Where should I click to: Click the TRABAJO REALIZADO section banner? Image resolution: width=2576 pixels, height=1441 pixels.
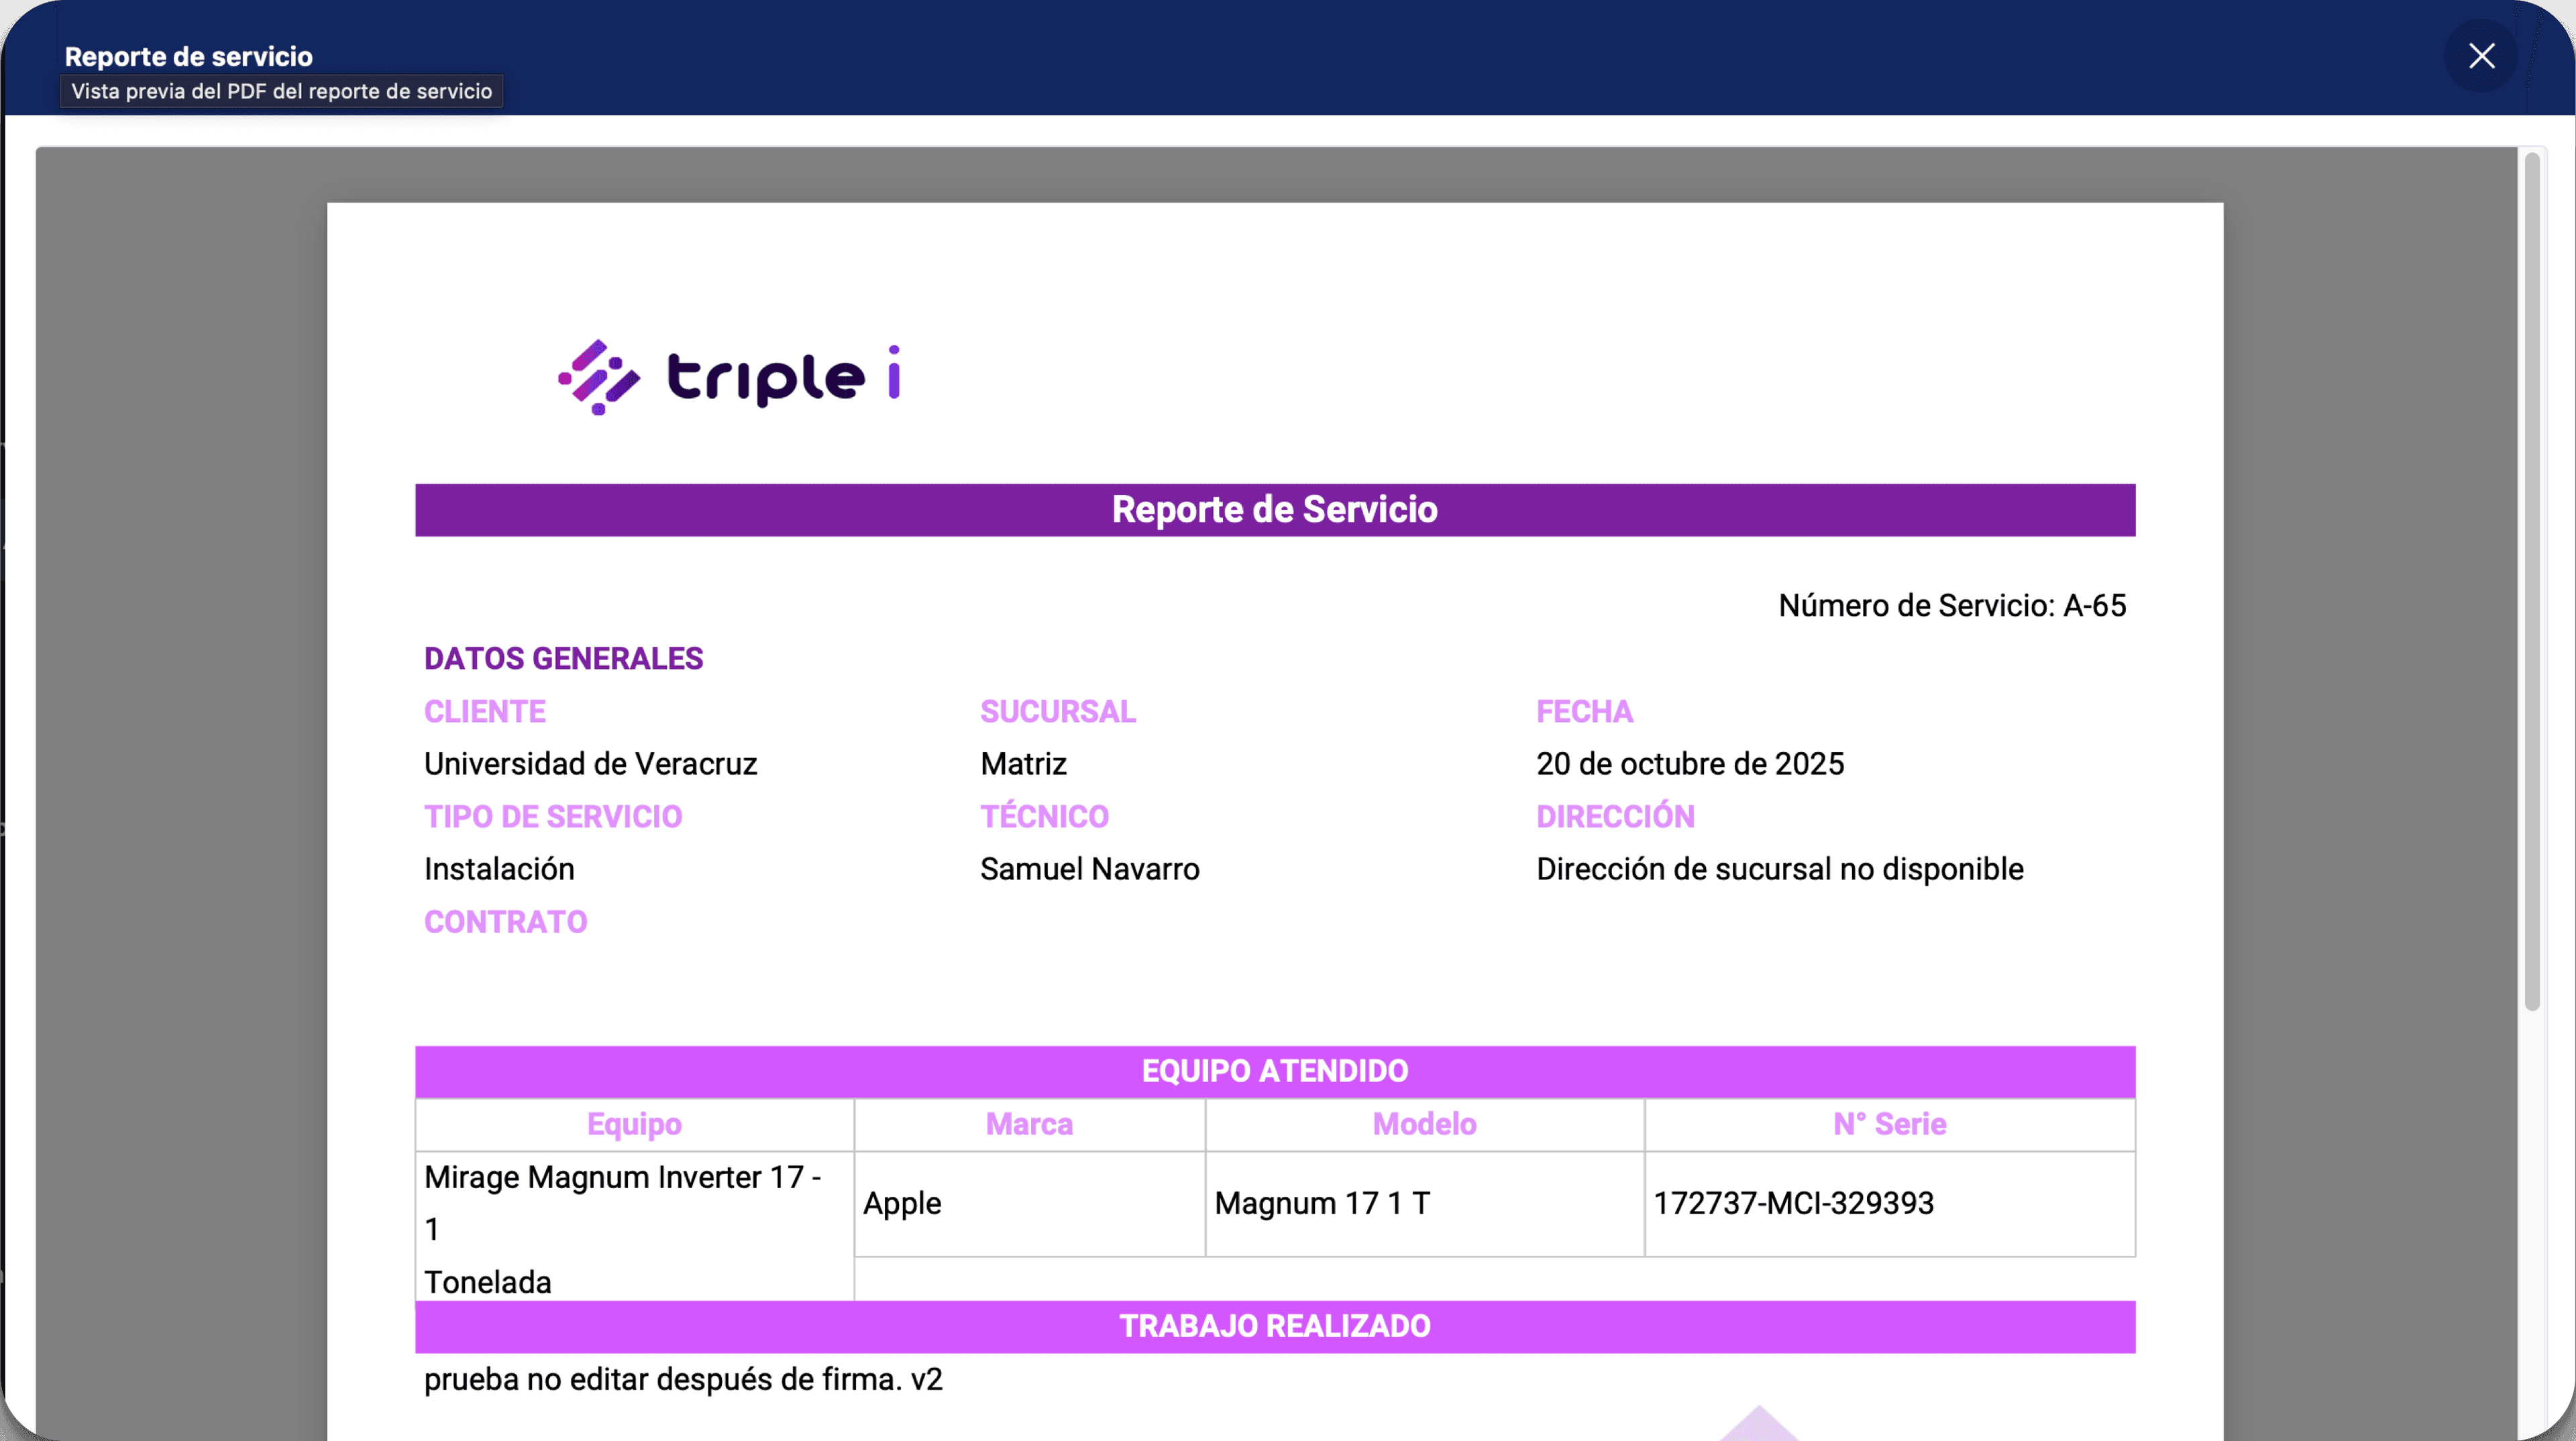tap(1275, 1327)
